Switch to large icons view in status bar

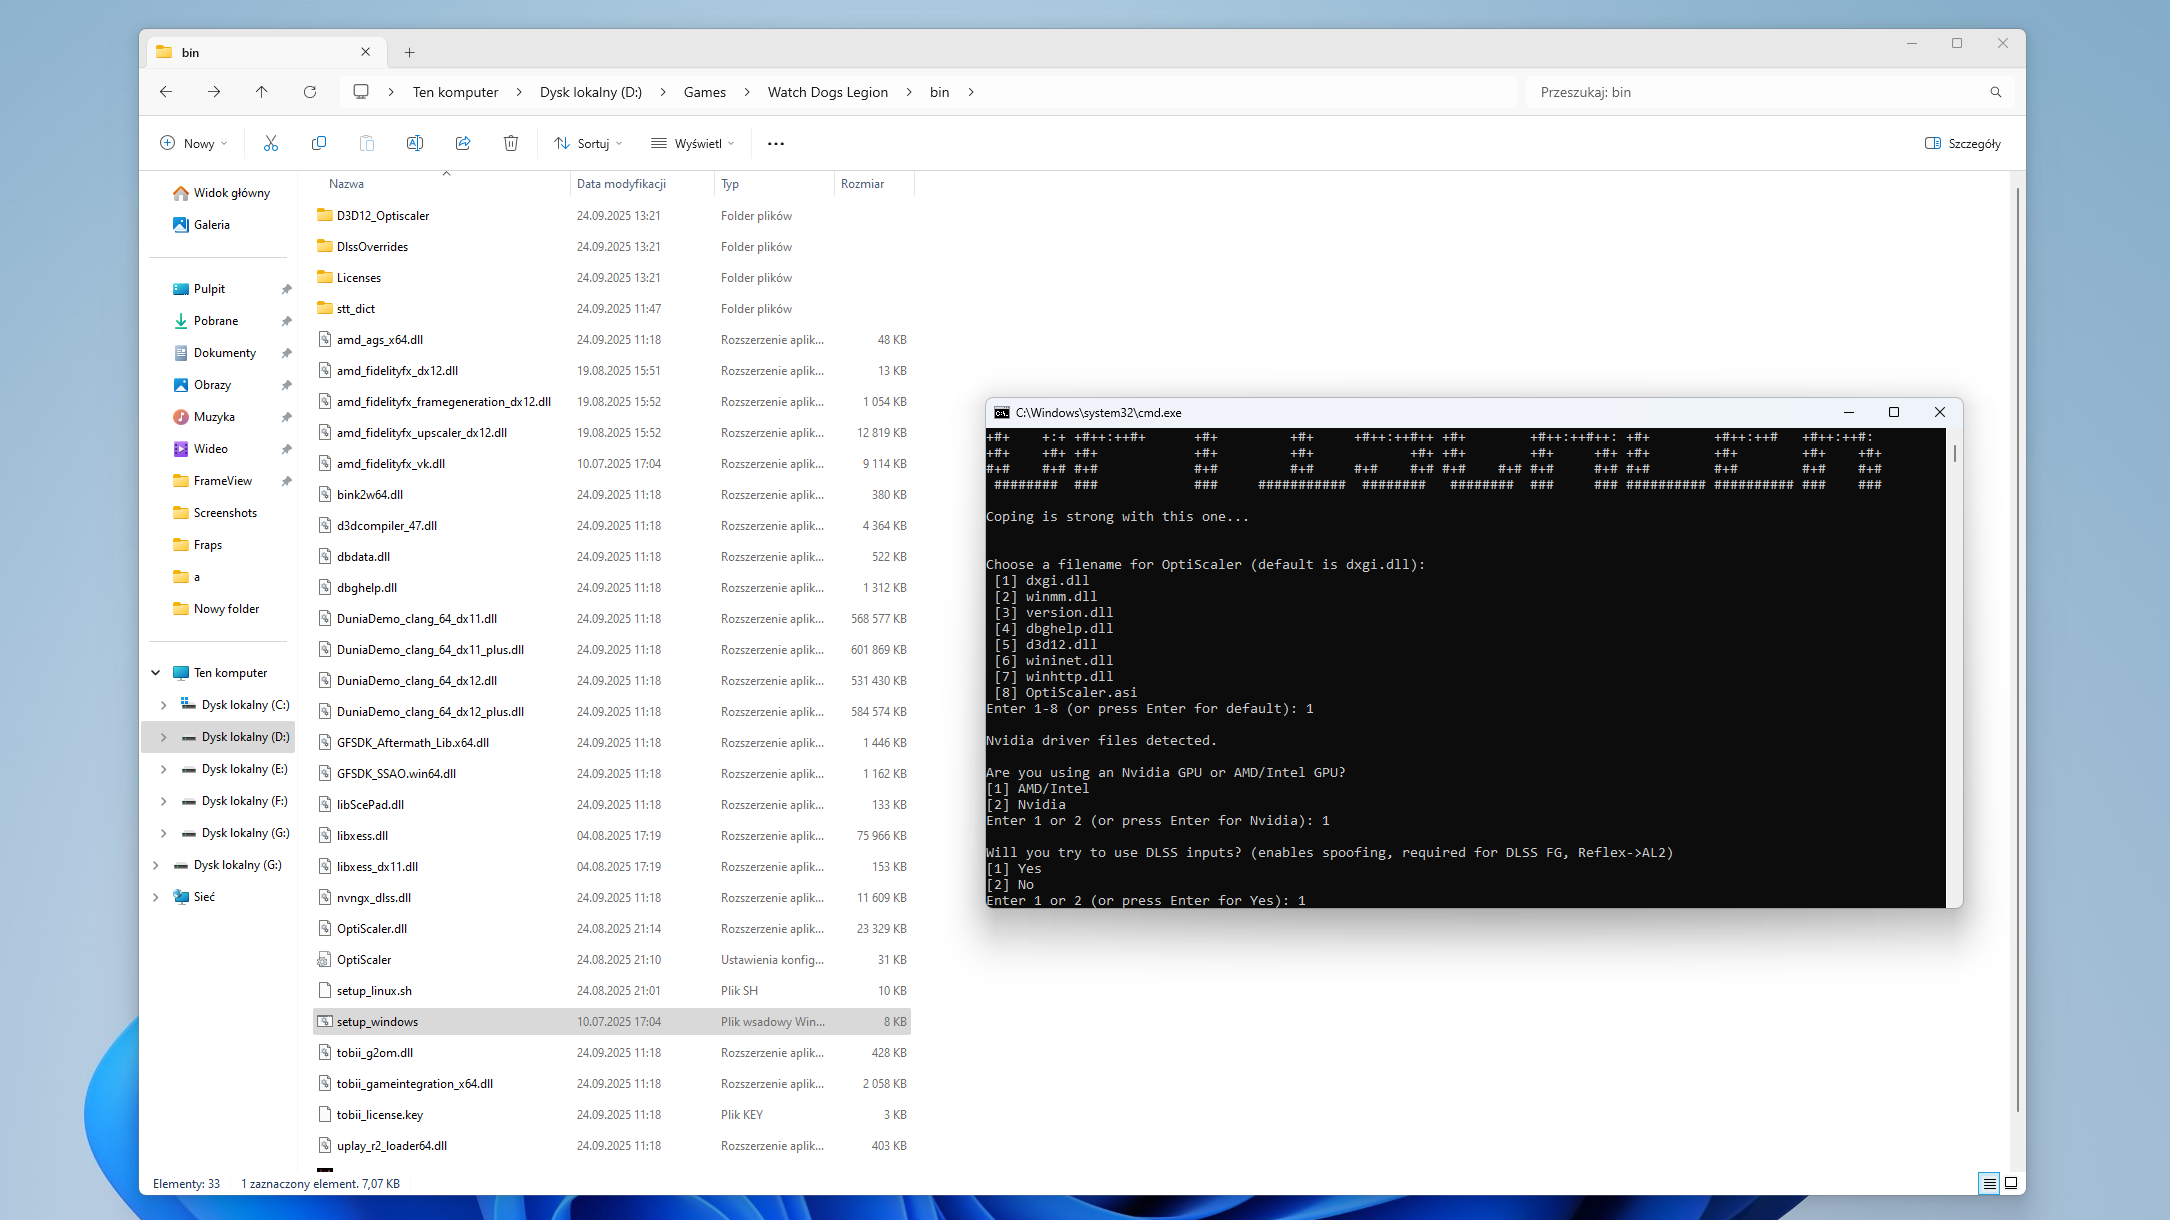[x=2011, y=1184]
